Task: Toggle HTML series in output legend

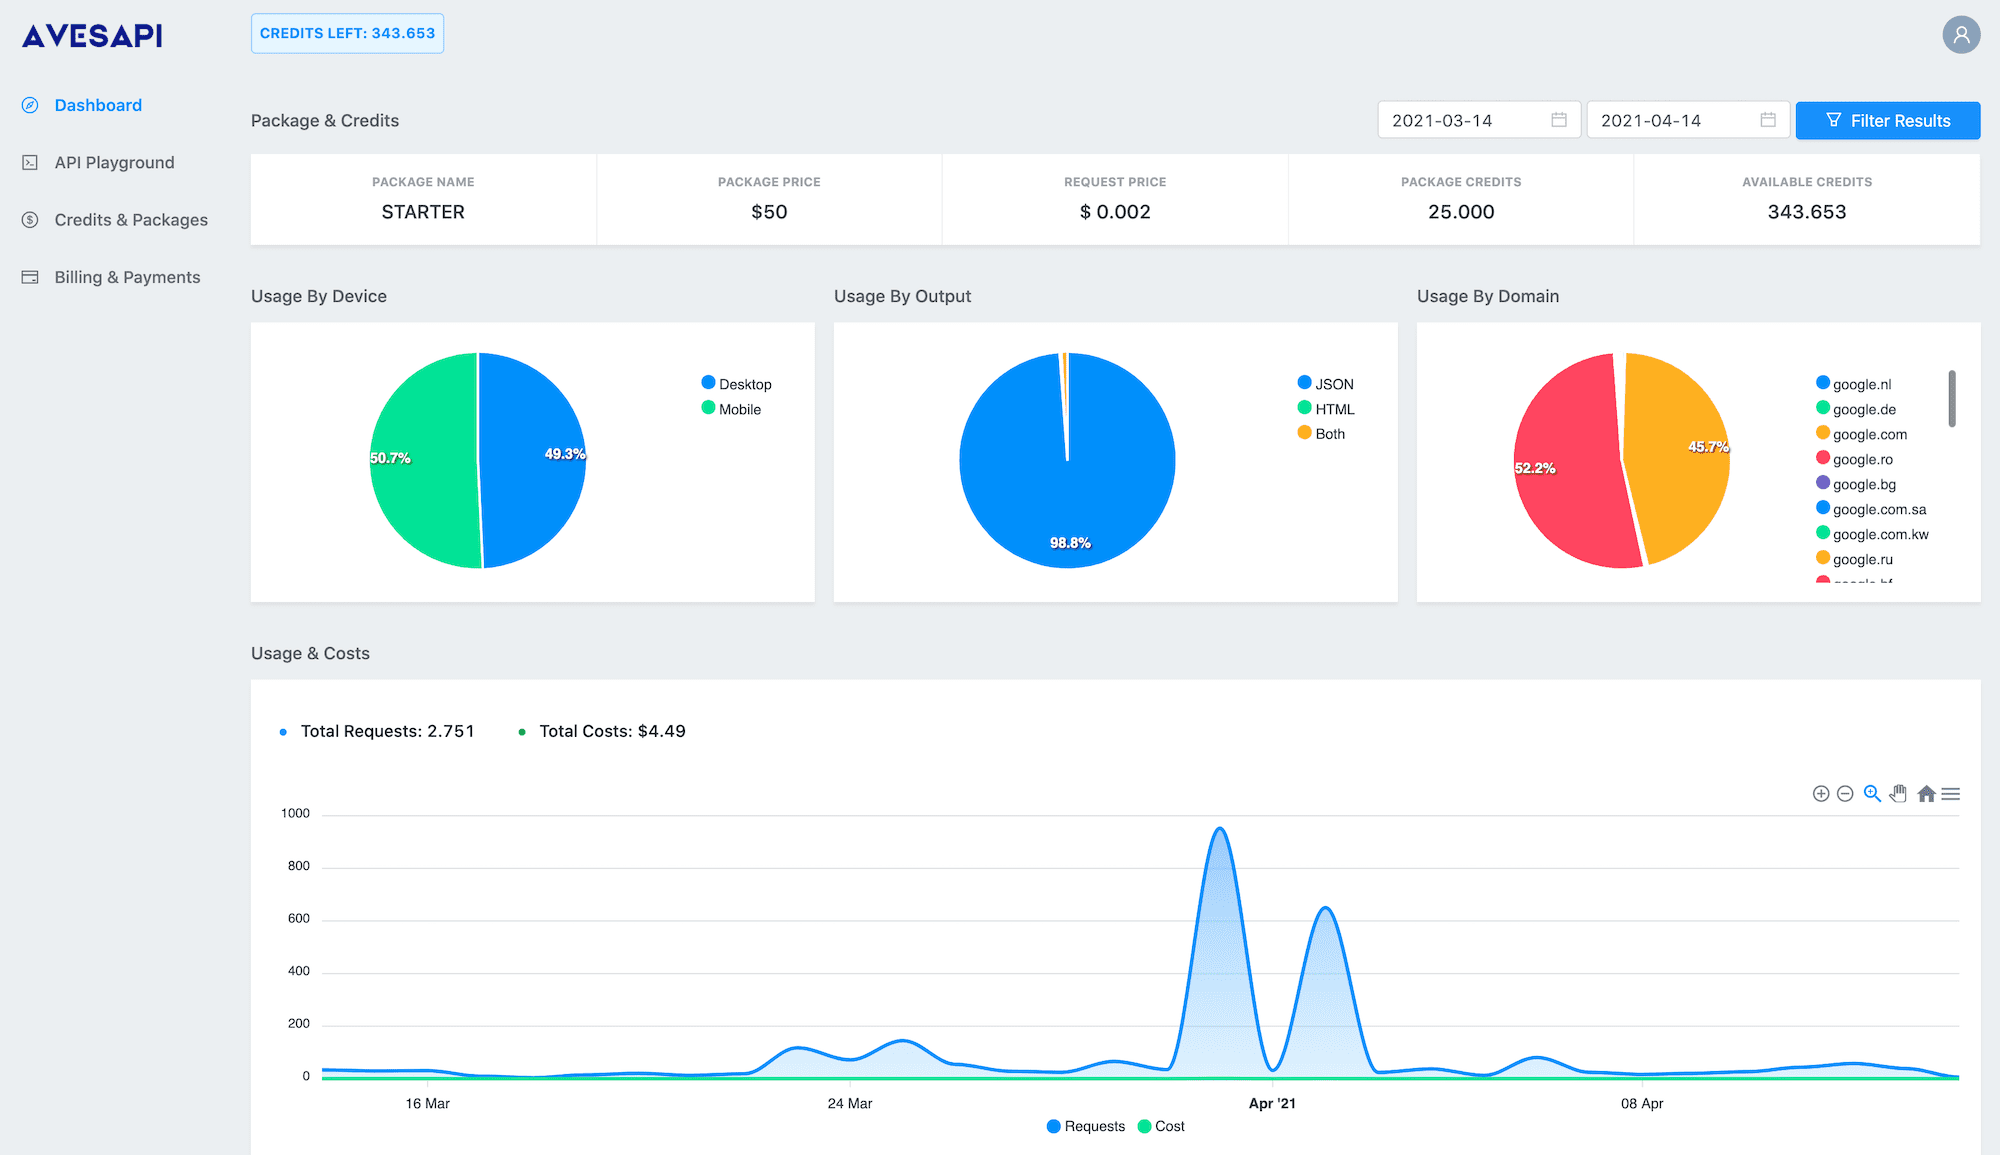Action: [1326, 409]
